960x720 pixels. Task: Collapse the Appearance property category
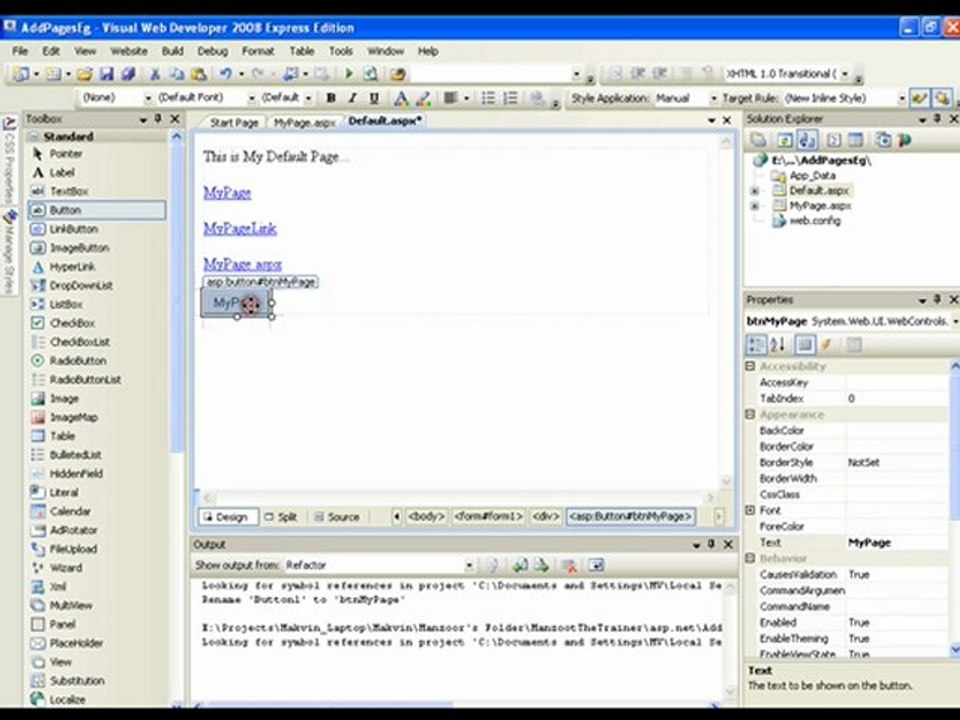(750, 414)
